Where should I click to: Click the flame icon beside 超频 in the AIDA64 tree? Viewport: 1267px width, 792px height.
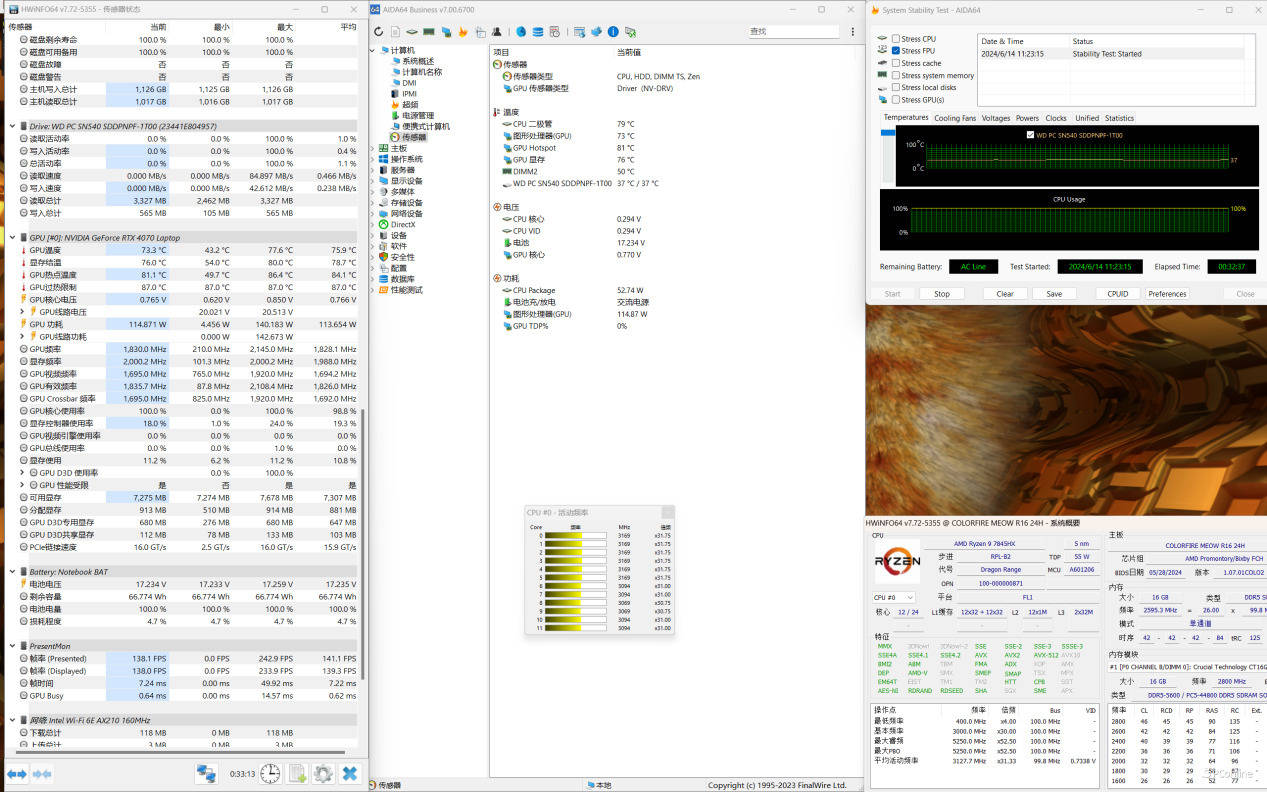[x=395, y=104]
